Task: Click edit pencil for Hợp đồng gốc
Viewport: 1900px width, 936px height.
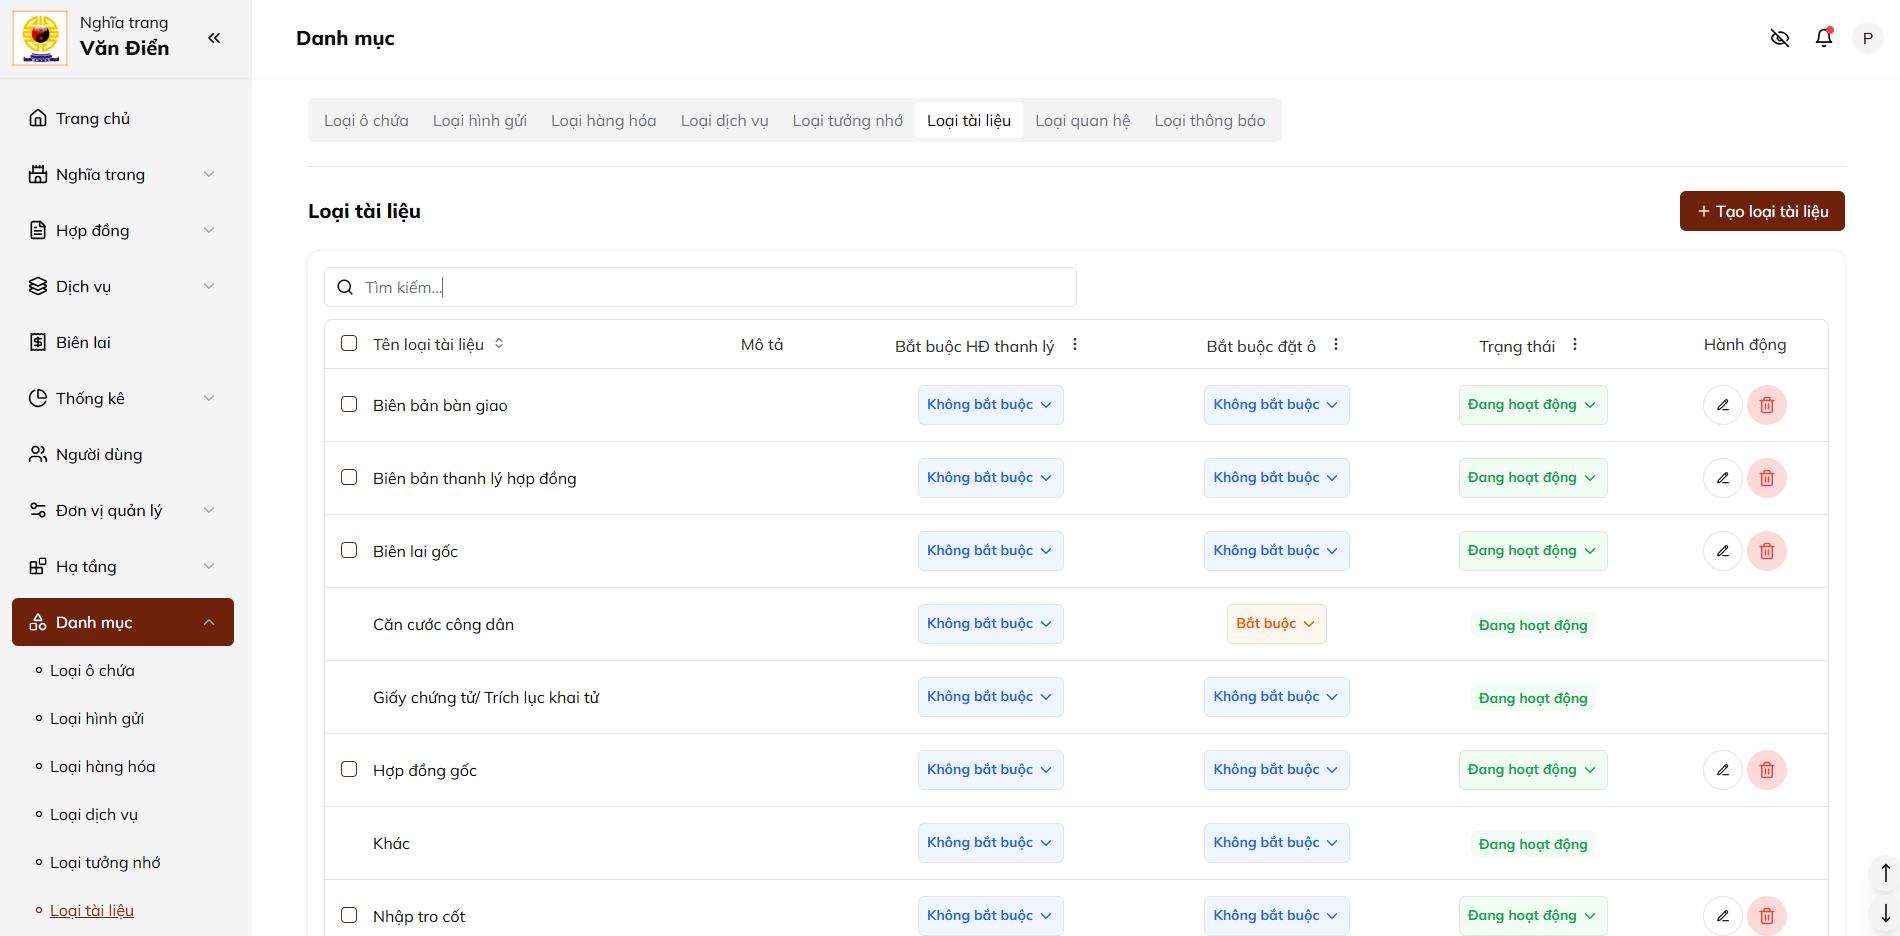Action: coord(1722,770)
